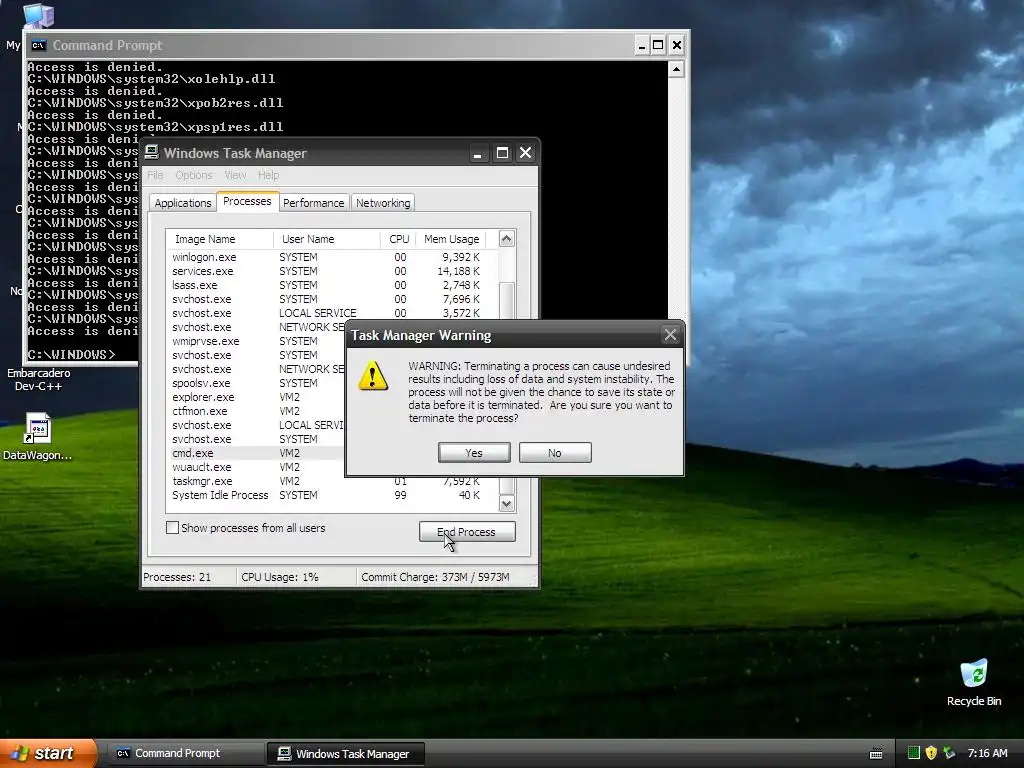This screenshot has width=1024, height=768.
Task: Click the Command Prompt title bar icon
Action: (39, 45)
